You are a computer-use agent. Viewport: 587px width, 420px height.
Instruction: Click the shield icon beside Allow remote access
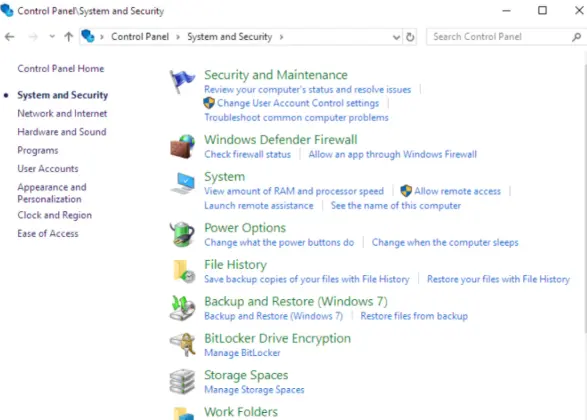pos(406,191)
